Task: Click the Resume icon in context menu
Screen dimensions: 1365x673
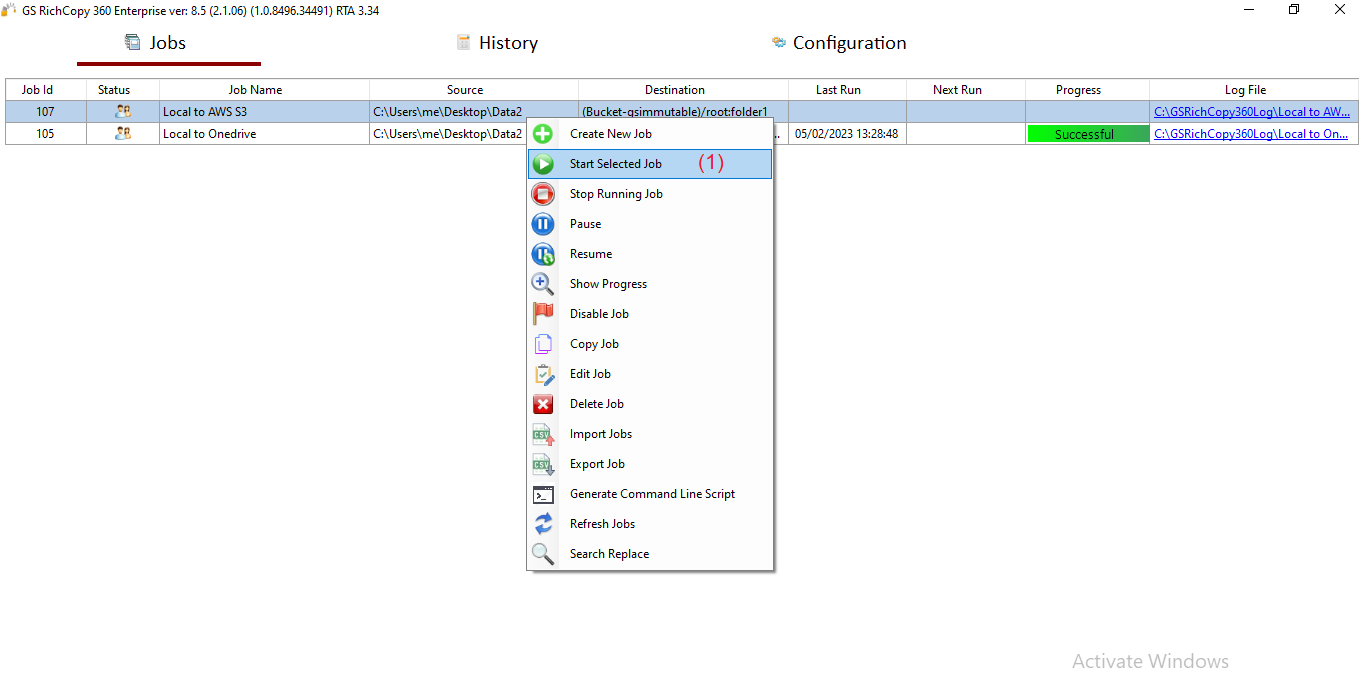Action: click(543, 254)
